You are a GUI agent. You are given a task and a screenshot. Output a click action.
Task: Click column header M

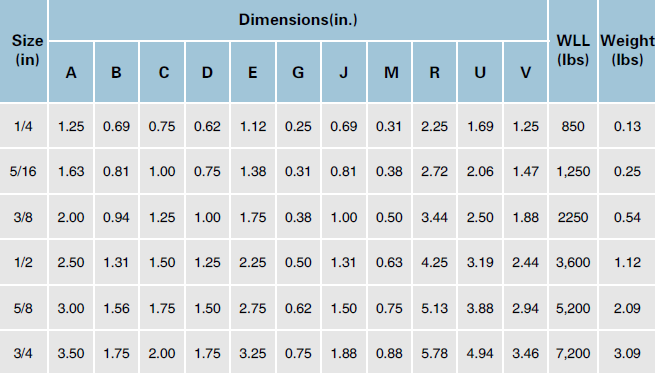click(389, 72)
